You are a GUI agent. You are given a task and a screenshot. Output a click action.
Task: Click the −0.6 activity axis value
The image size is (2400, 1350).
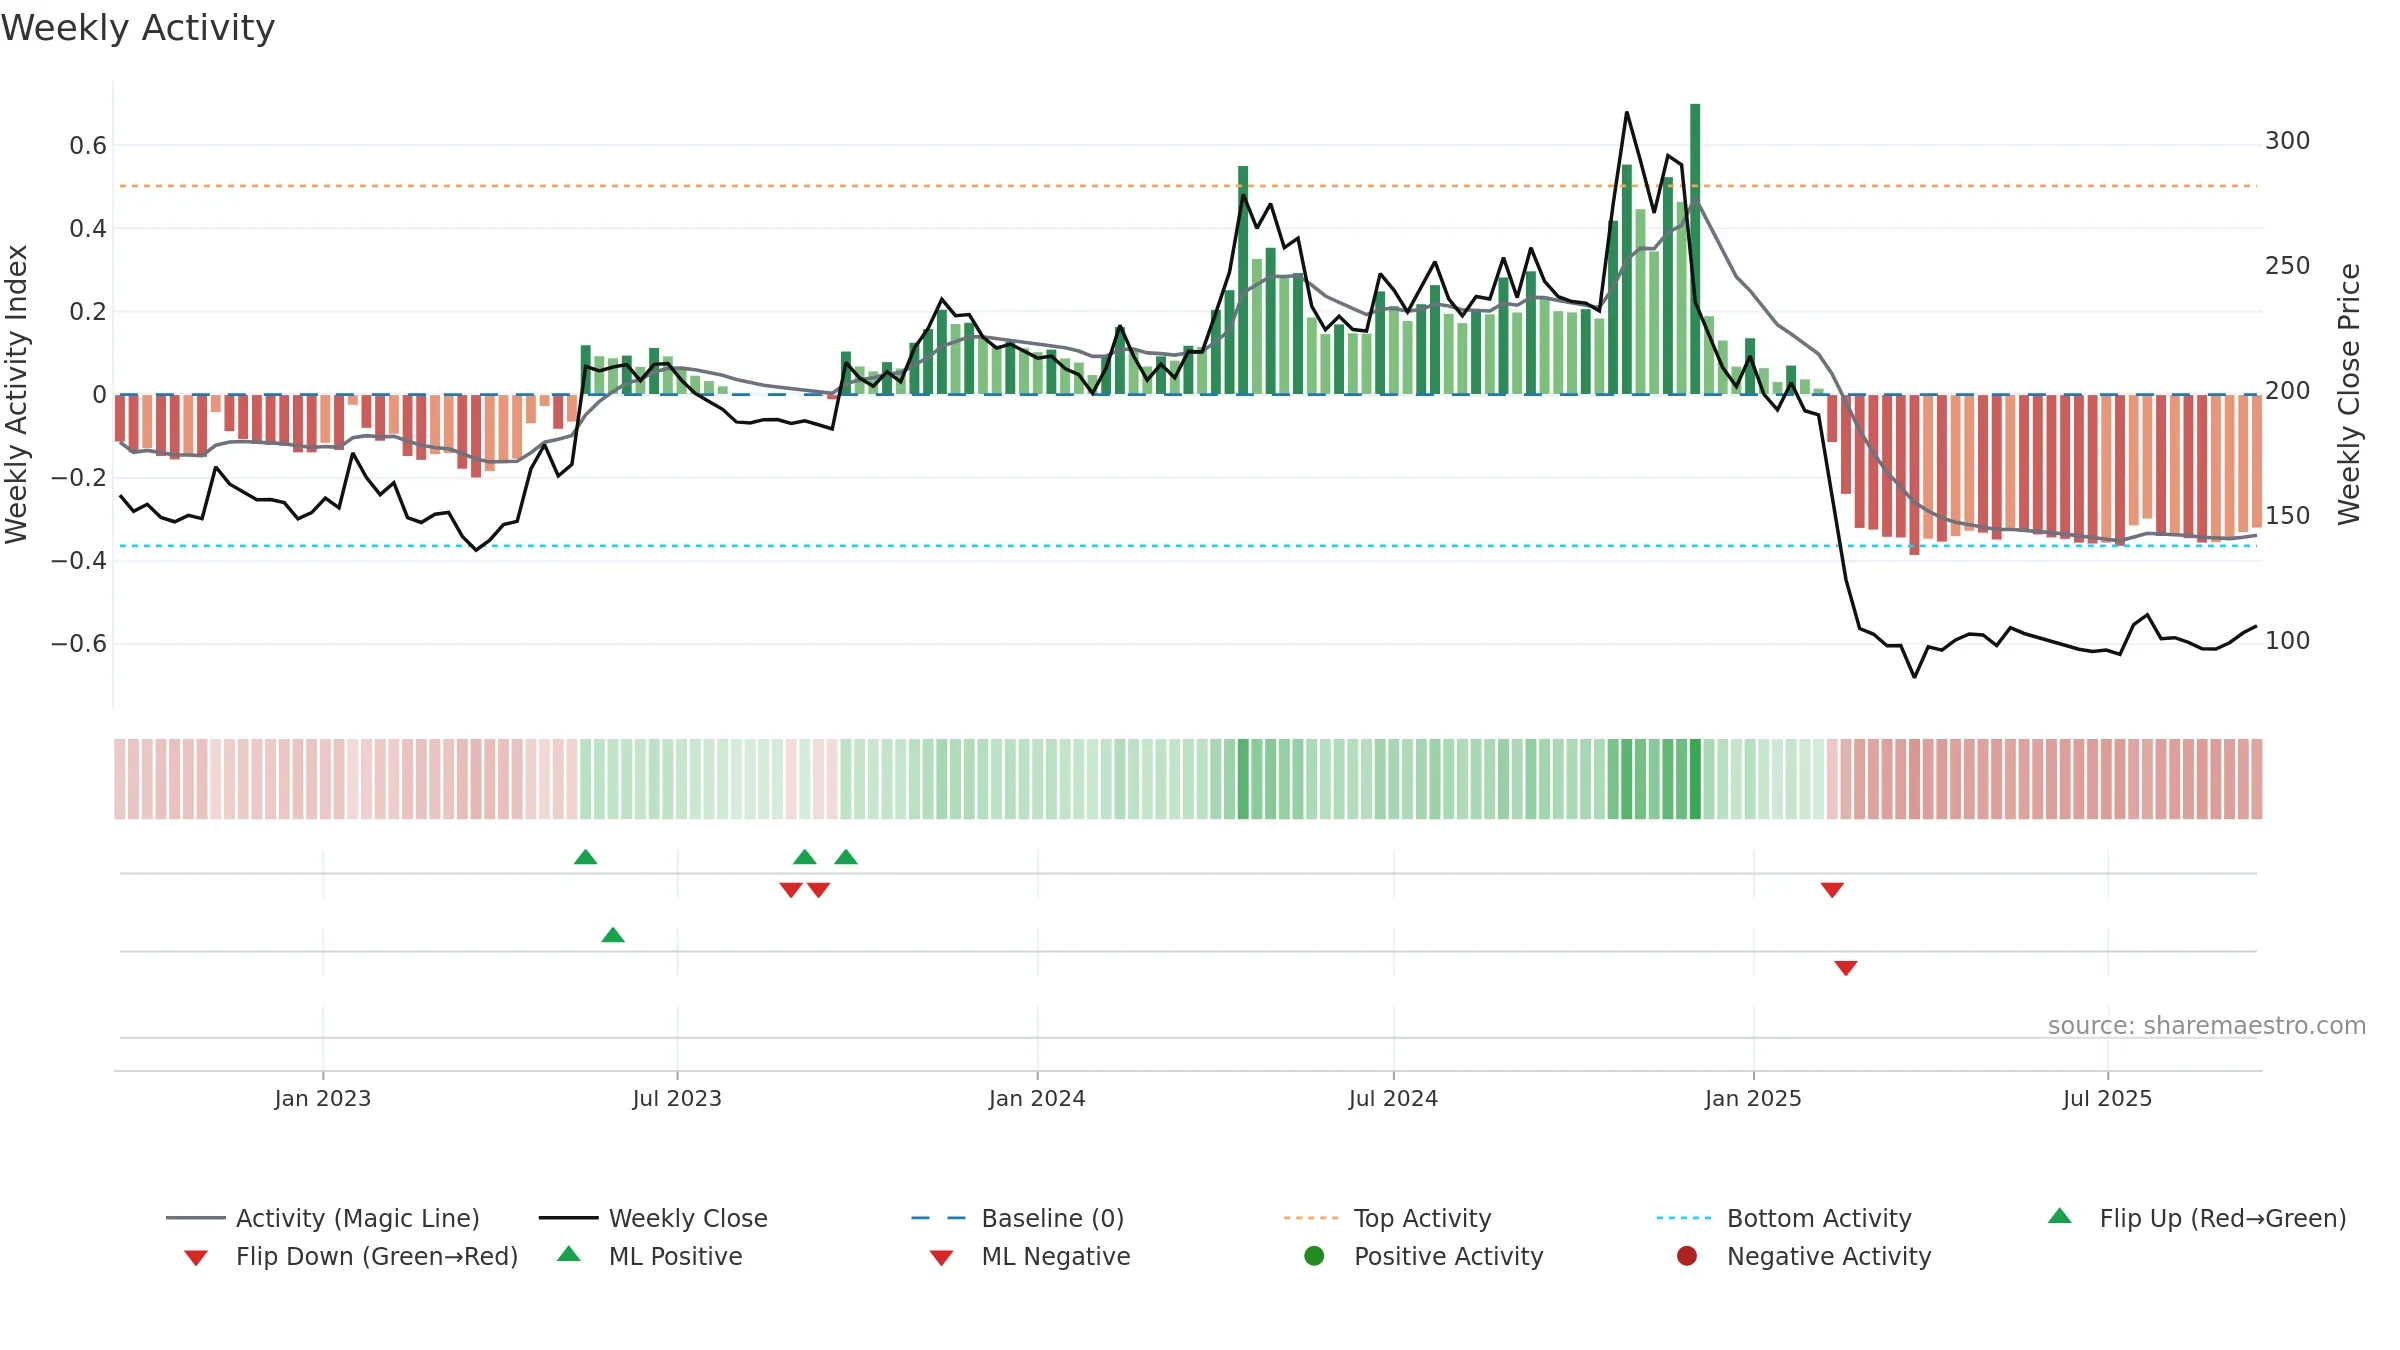pos(79,643)
